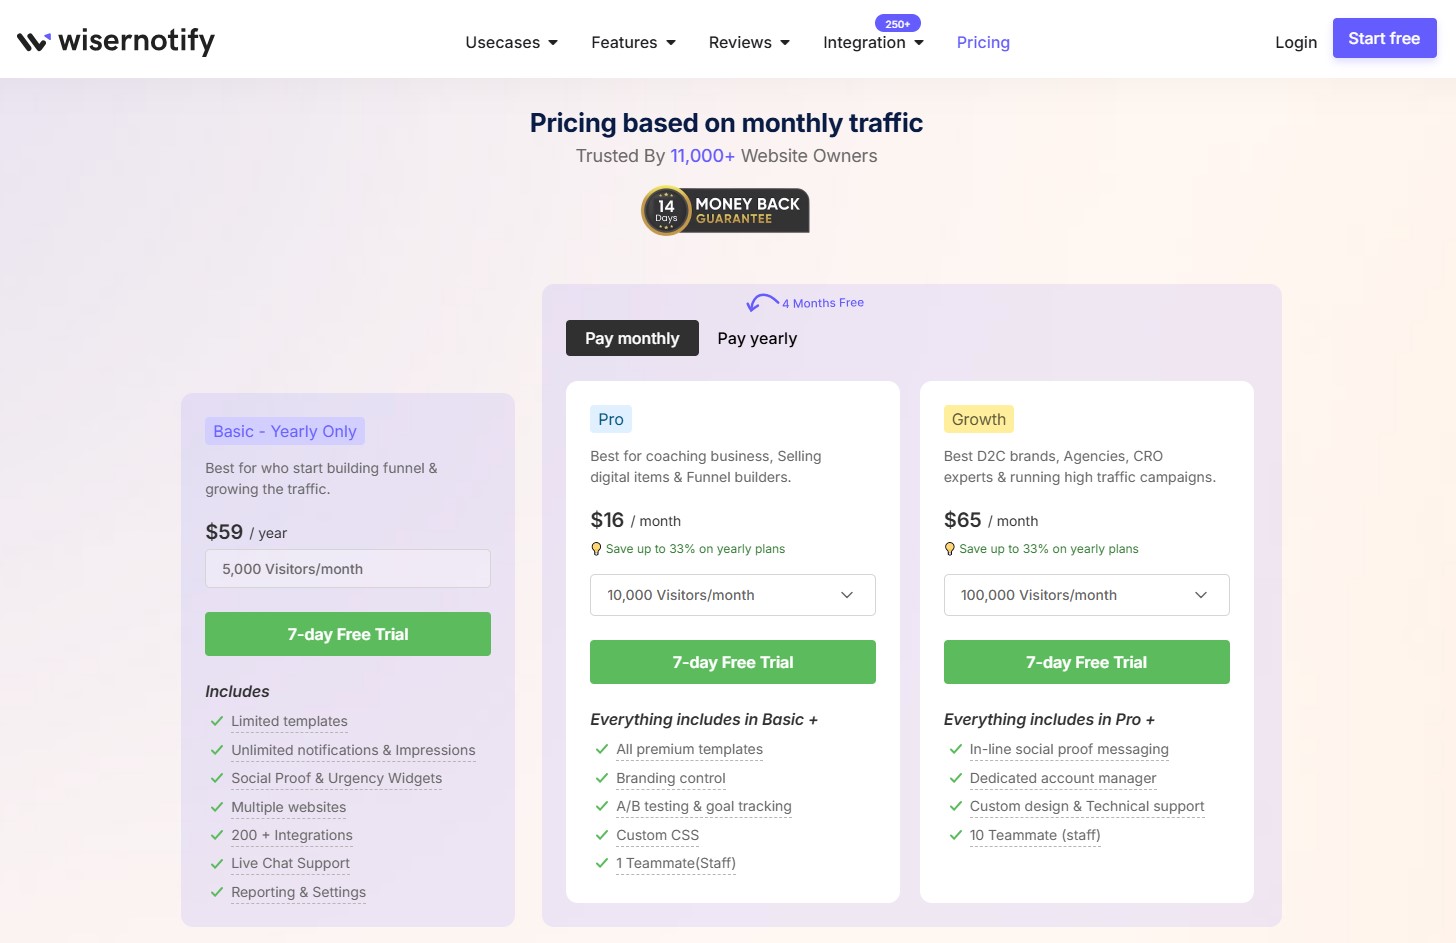Click the wisernotify logo
1456x943 pixels.
(x=114, y=41)
